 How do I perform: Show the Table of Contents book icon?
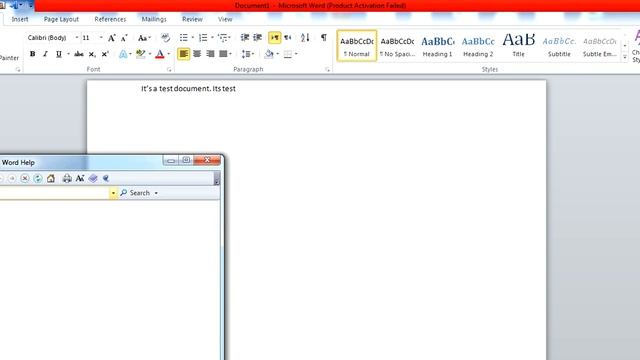pos(93,178)
